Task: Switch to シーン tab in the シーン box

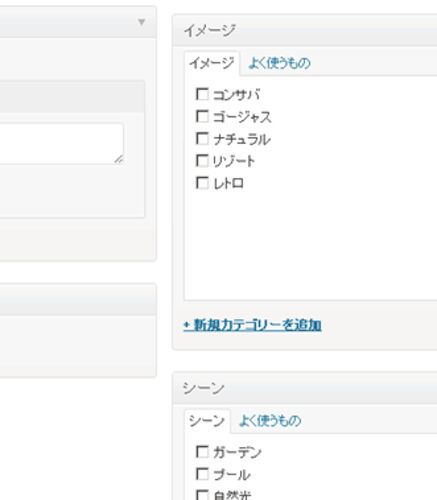Action: (207, 421)
